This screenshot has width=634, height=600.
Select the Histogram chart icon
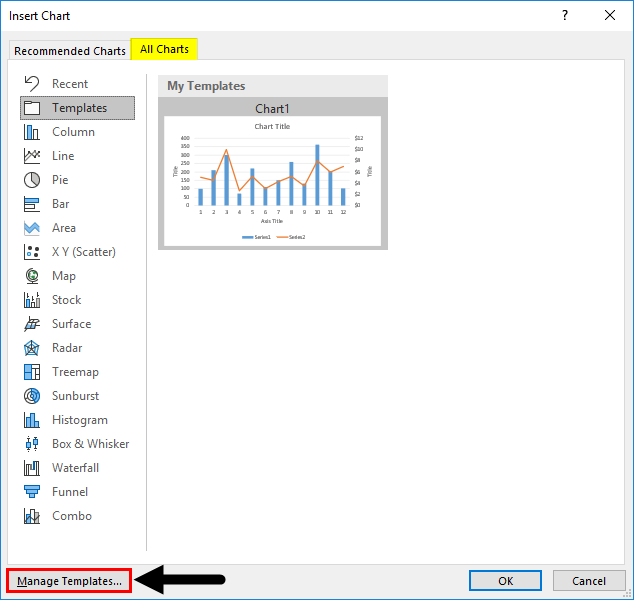click(x=32, y=420)
